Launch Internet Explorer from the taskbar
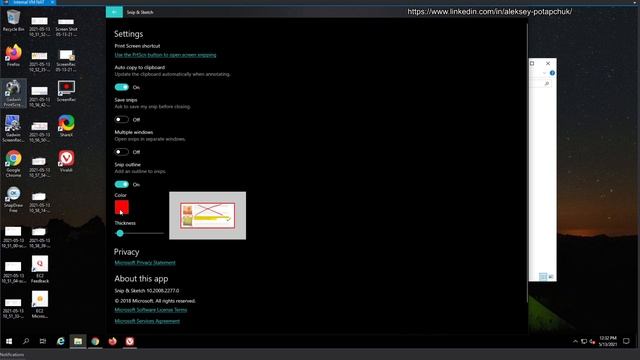The width and height of the screenshot is (640, 360). tap(60, 341)
